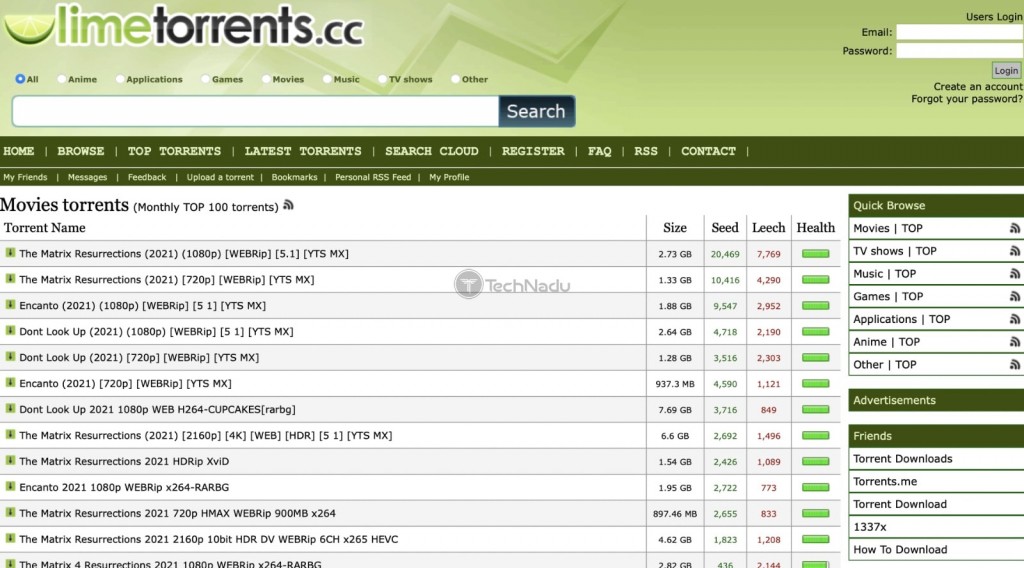This screenshot has height=568, width=1024.
Task: Open Personal RSS Feed link
Action: click(x=373, y=177)
